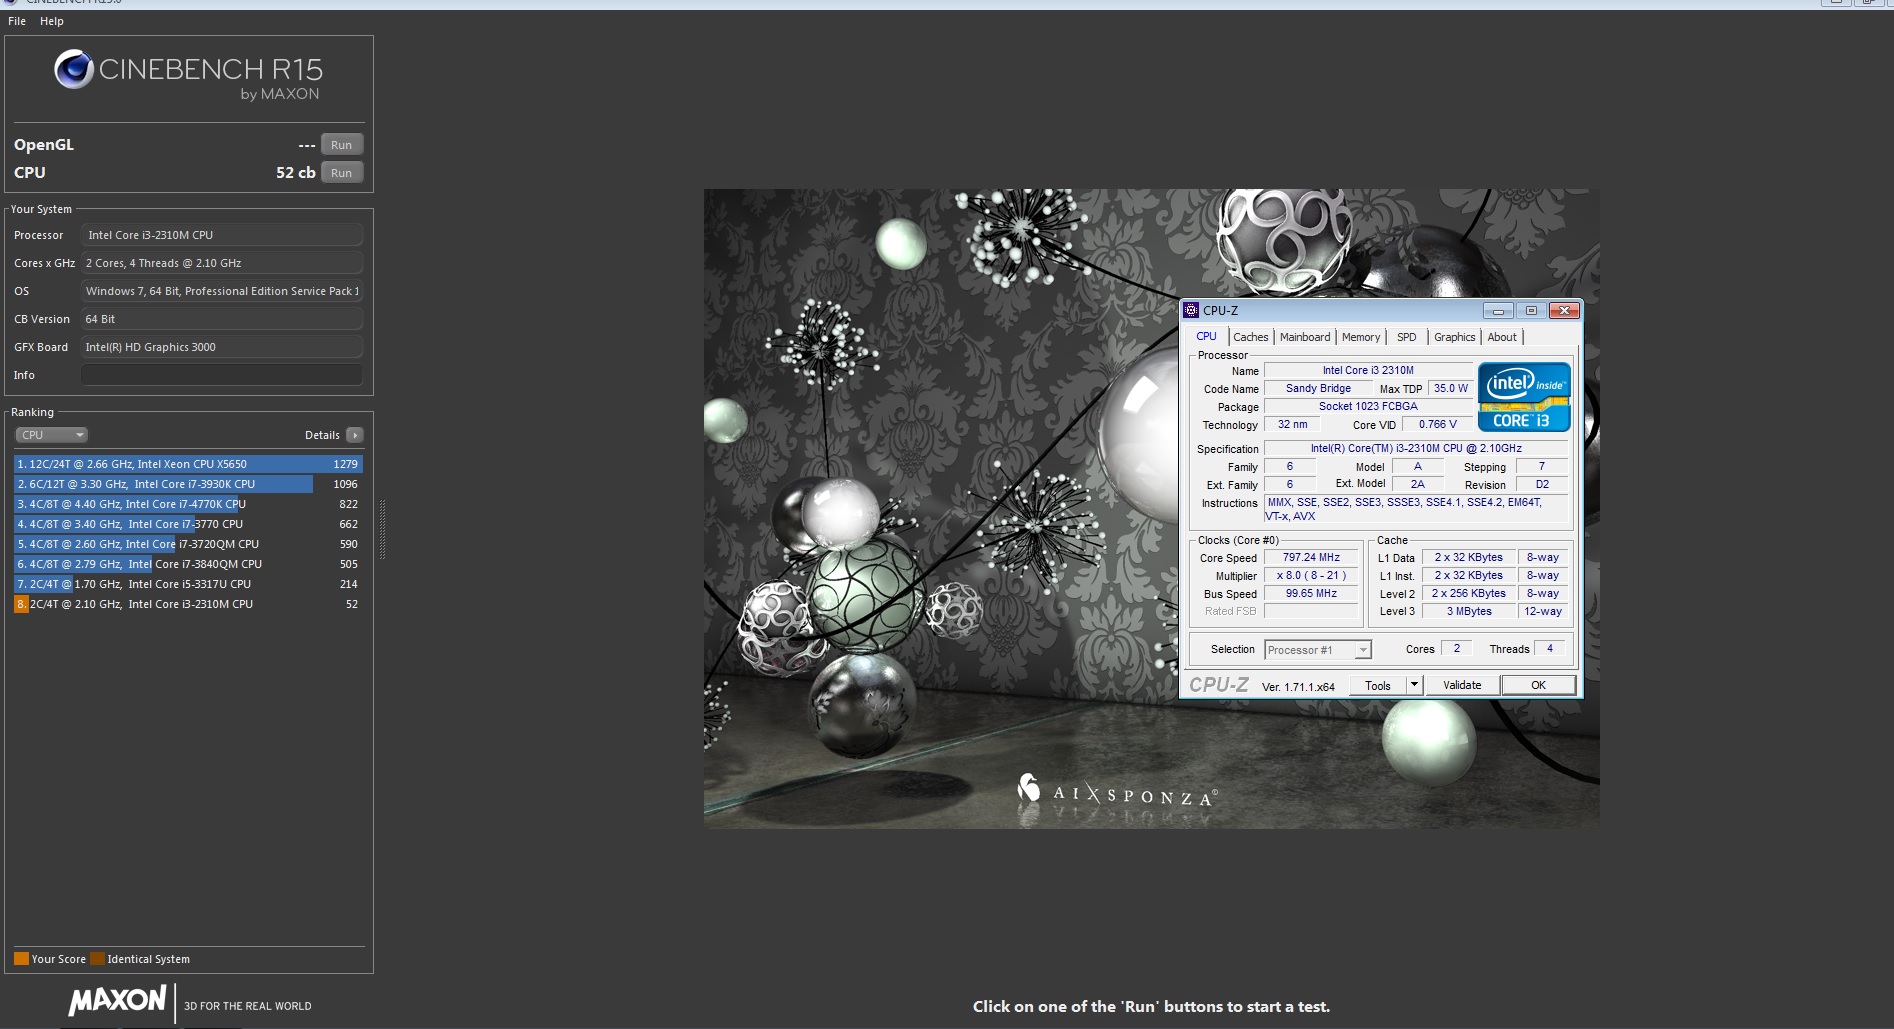The image size is (1894, 1029).
Task: Click the Package value Socket 1023 FCBGA
Action: (x=1368, y=407)
